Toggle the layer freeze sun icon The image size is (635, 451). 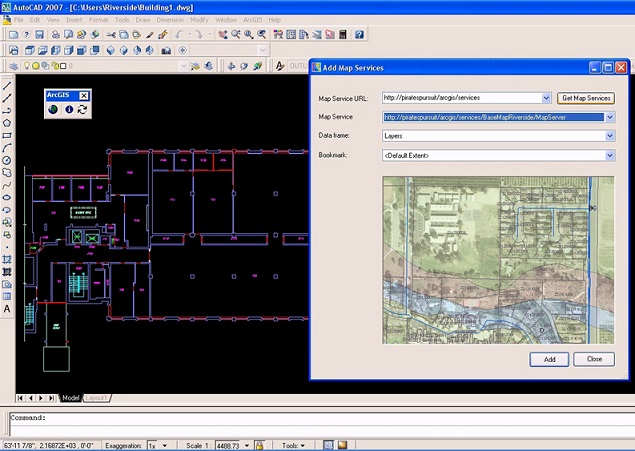[36, 66]
